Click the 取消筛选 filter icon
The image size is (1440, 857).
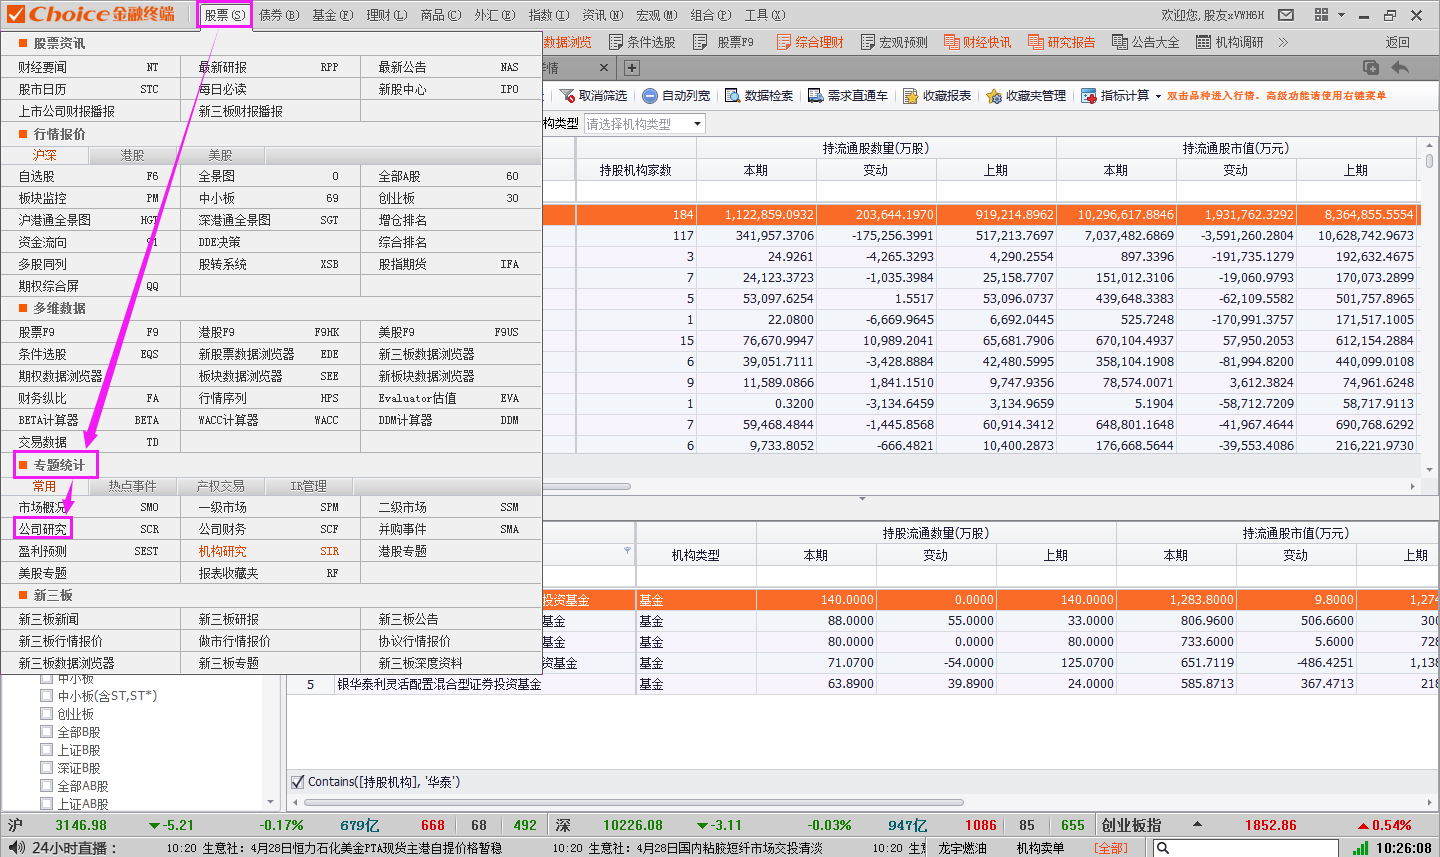(x=568, y=96)
